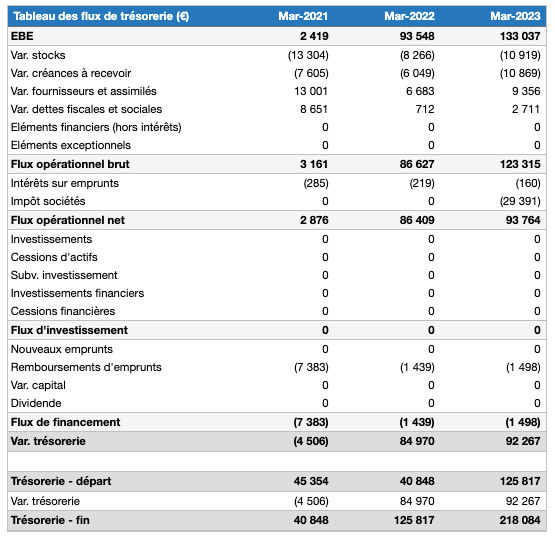The height and width of the screenshot is (539, 555).
Task: Click the 'Flux opérationnel brut' row label
Action: click(70, 164)
